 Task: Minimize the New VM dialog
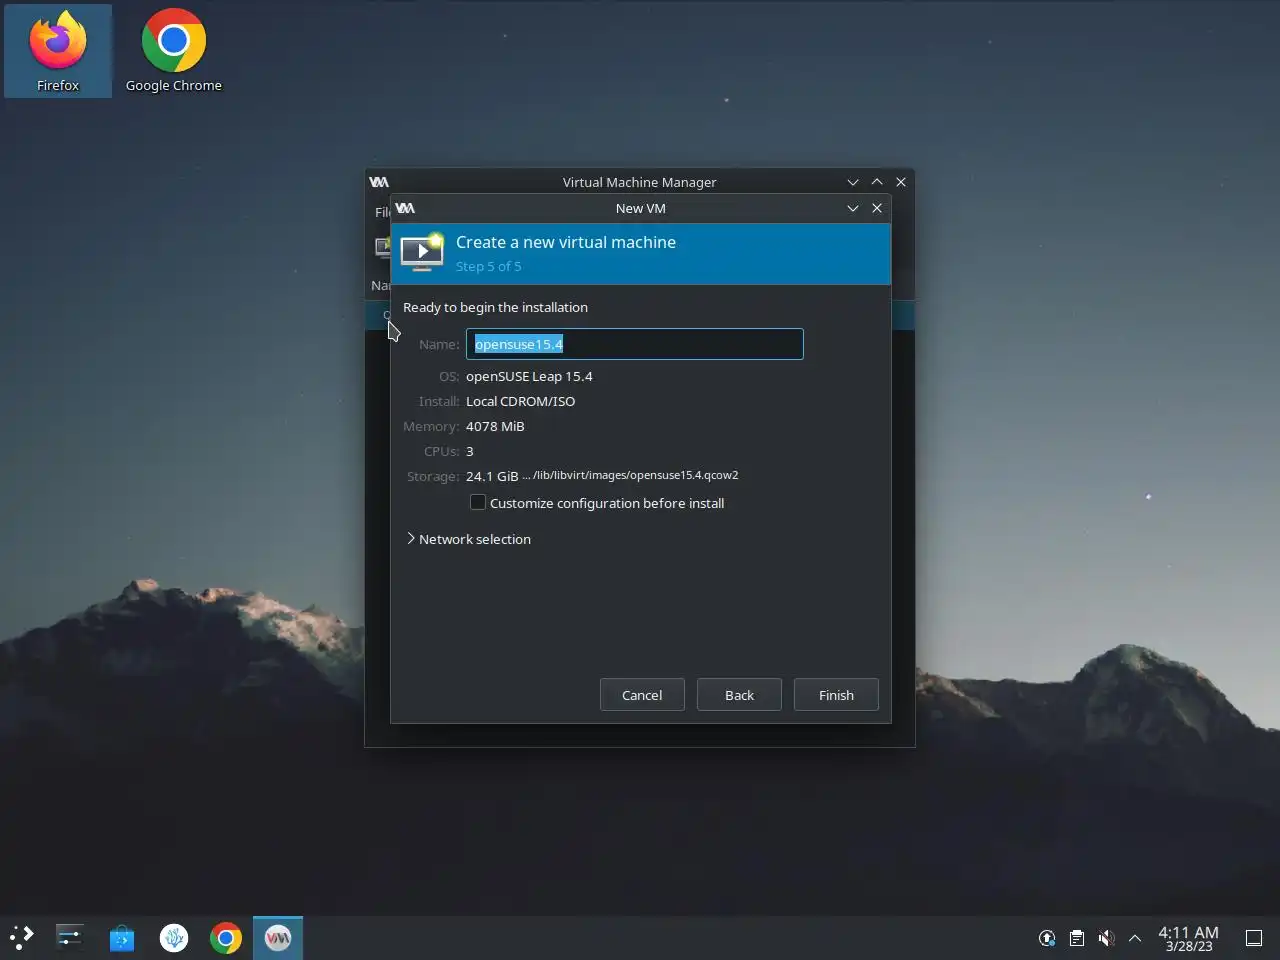point(853,208)
